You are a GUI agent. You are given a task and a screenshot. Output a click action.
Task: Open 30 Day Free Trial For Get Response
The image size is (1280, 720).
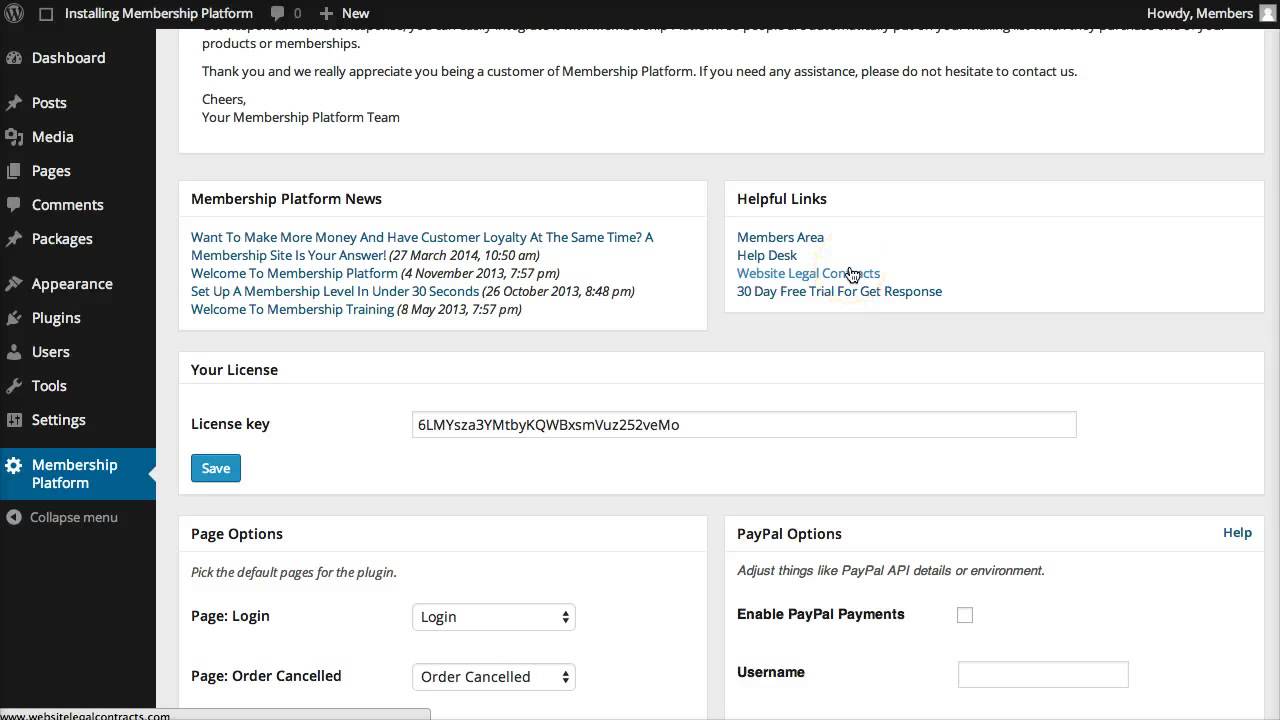[839, 291]
